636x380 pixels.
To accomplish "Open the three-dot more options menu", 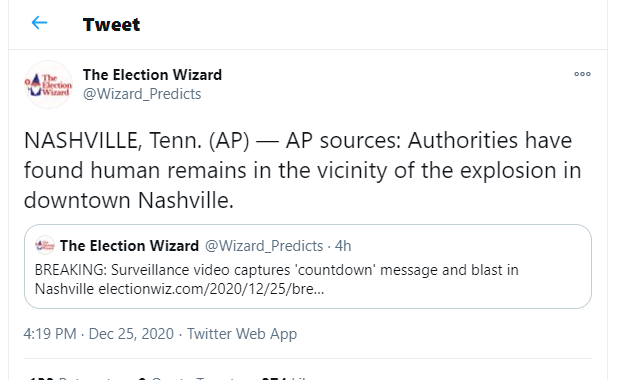I will click(582, 74).
